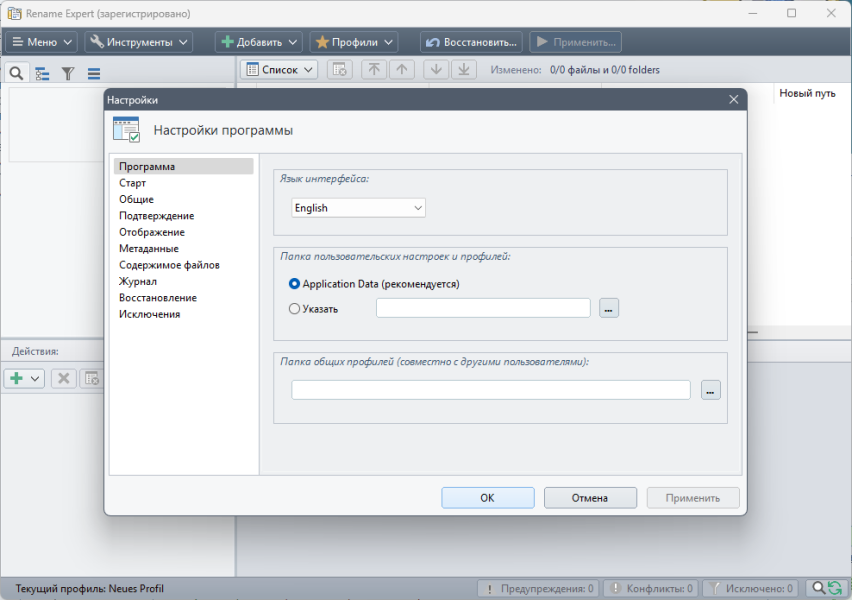Select Метаданные in settings list

click(x=149, y=248)
